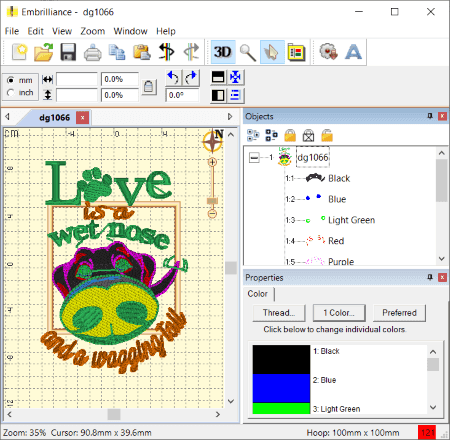Image resolution: width=450 pixels, height=440 pixels.
Task: Show previous tabs with the left arrow
Action: (x=7, y=117)
